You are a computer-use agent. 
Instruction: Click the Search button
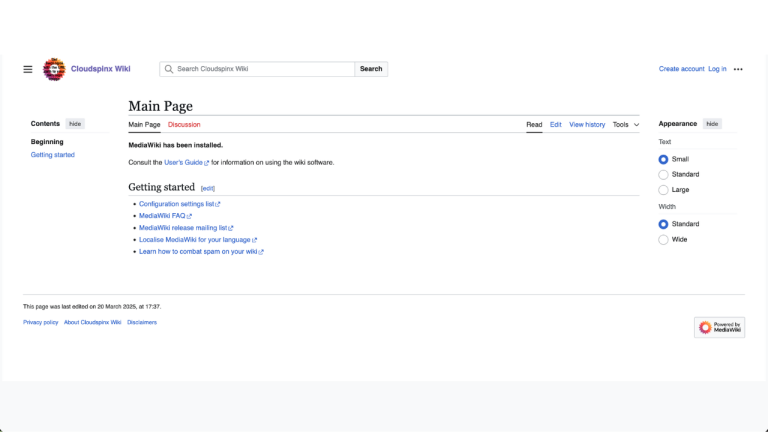pos(371,69)
